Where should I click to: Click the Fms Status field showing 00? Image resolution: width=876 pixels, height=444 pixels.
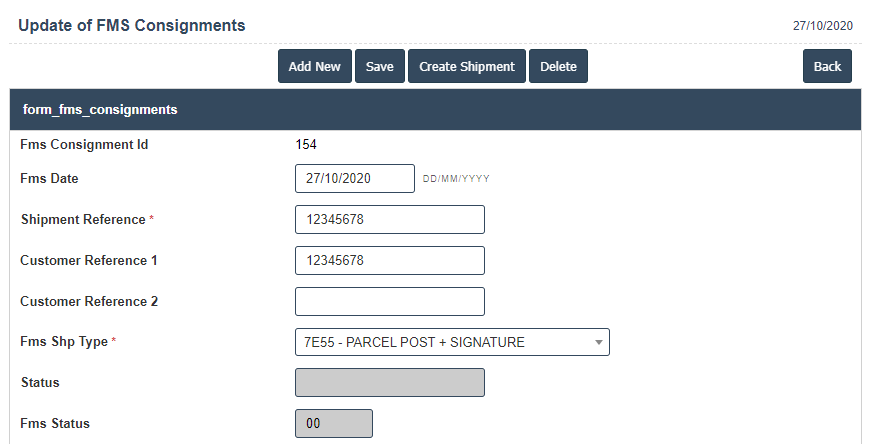click(333, 424)
